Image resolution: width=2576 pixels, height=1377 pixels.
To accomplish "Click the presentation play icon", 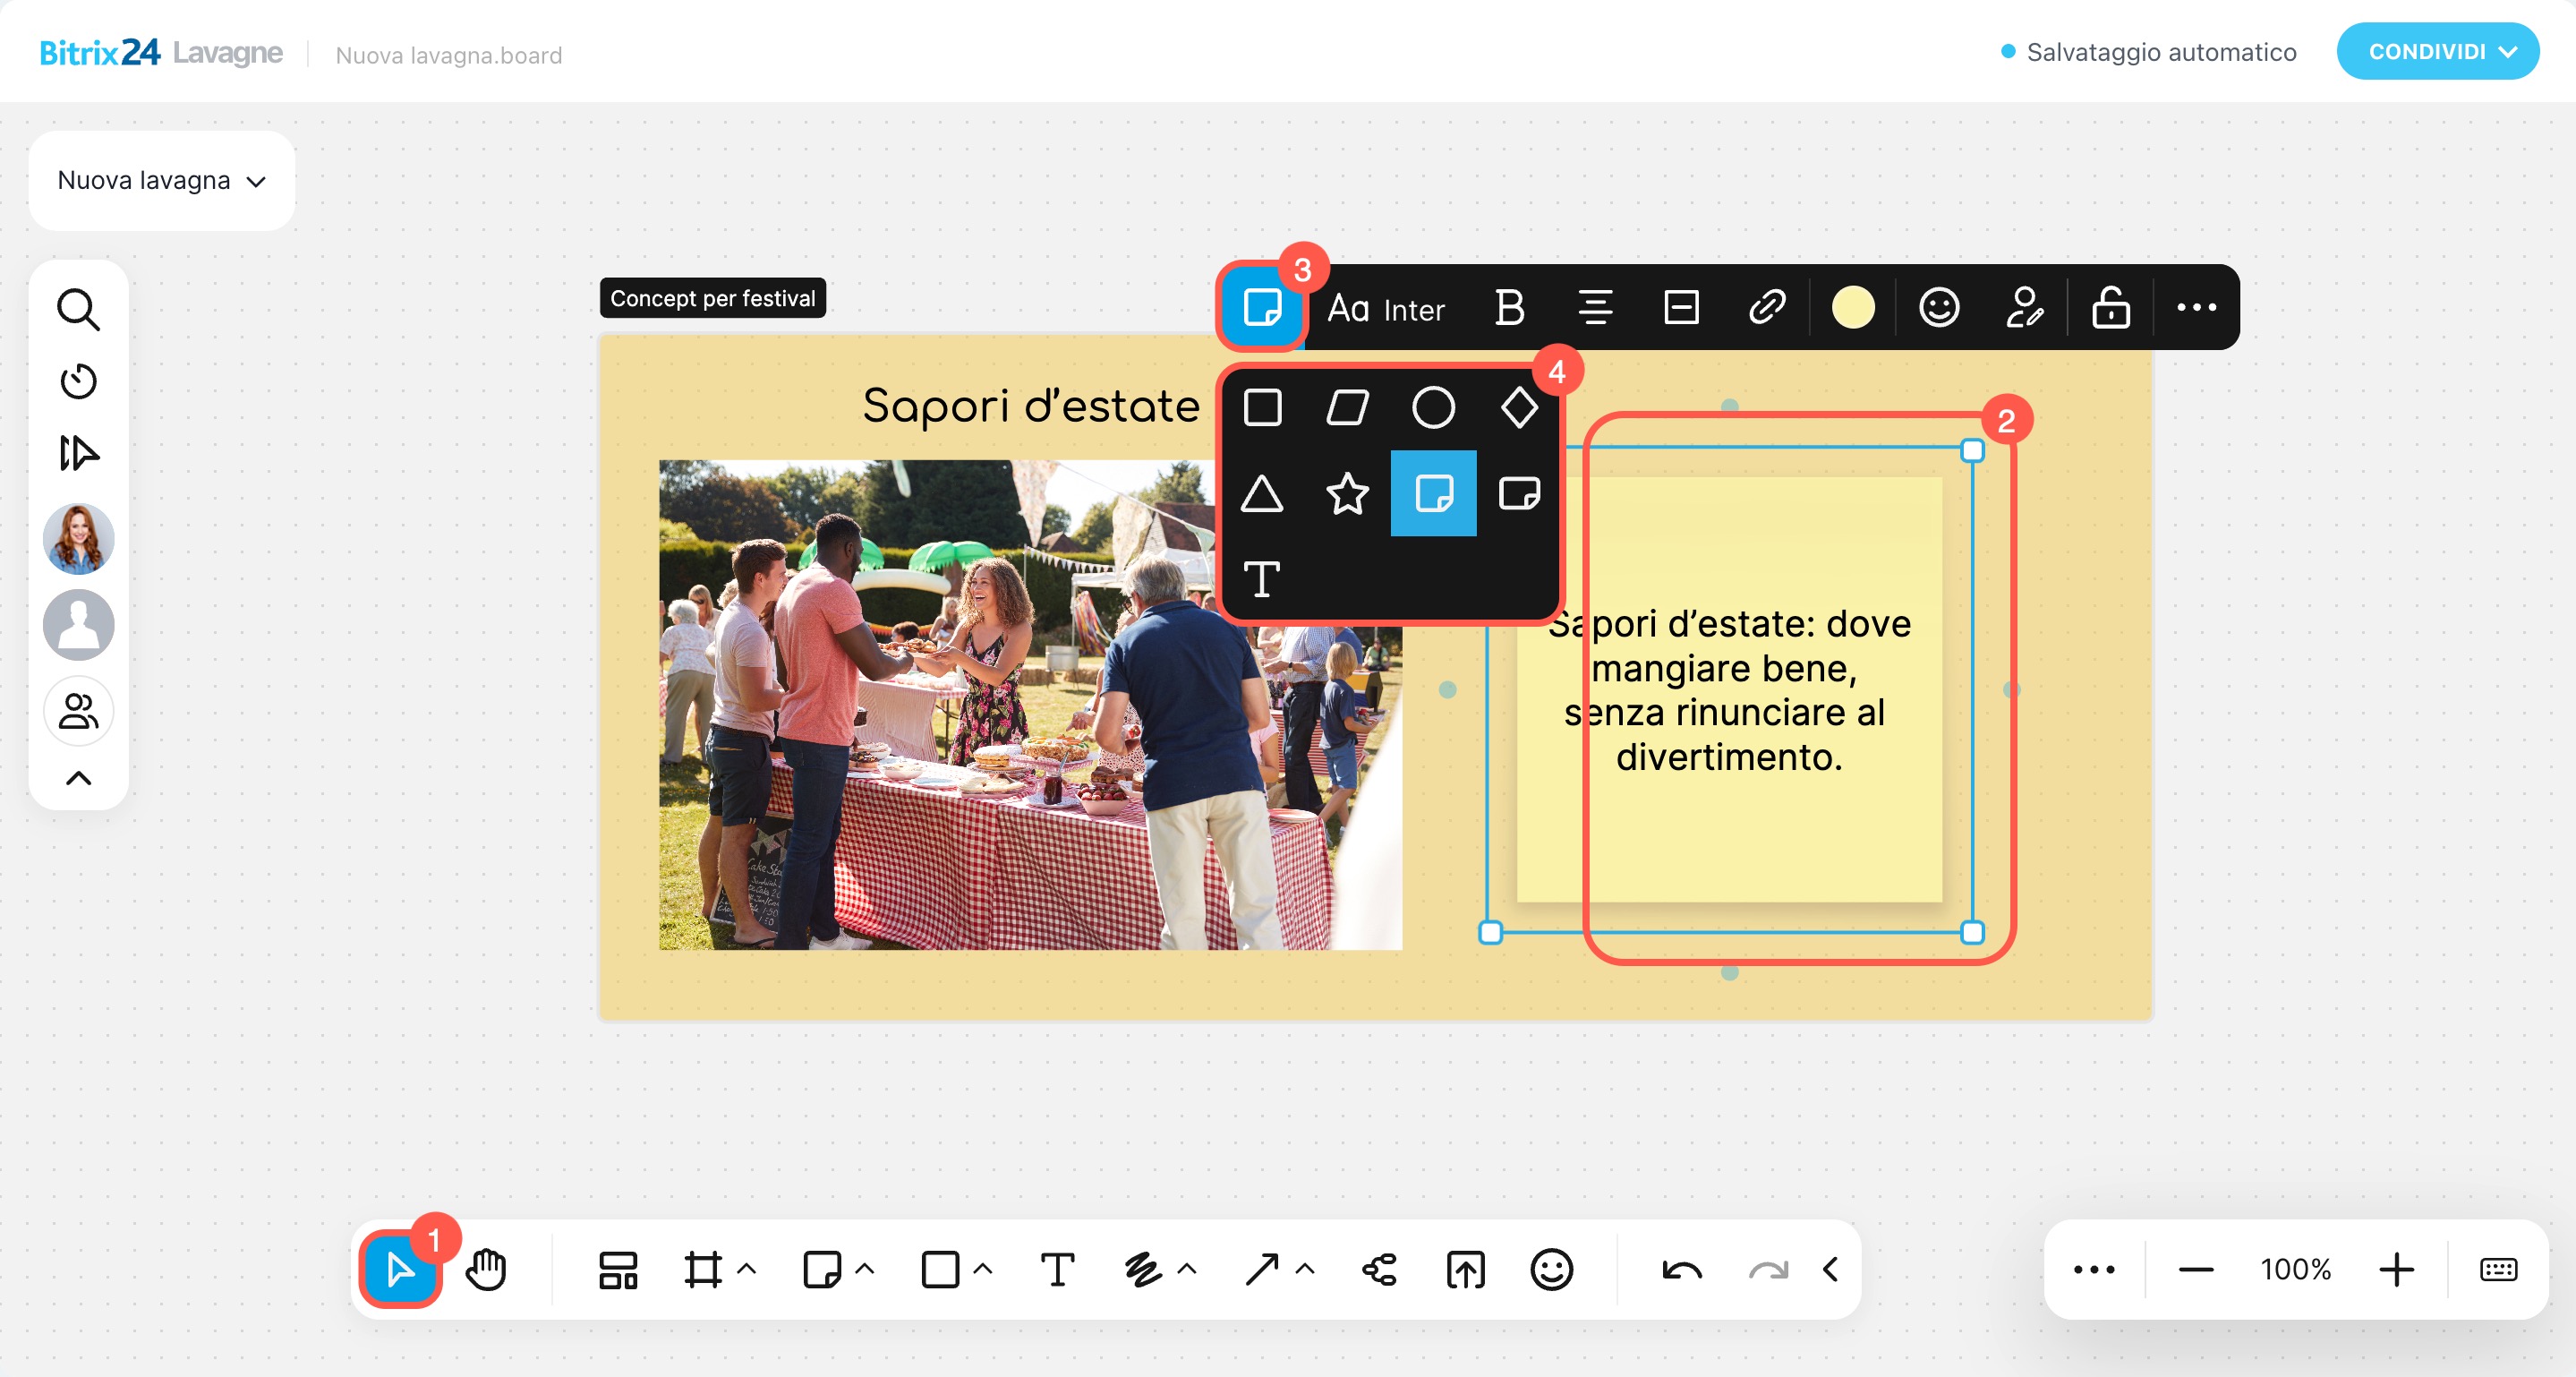I will [x=78, y=453].
